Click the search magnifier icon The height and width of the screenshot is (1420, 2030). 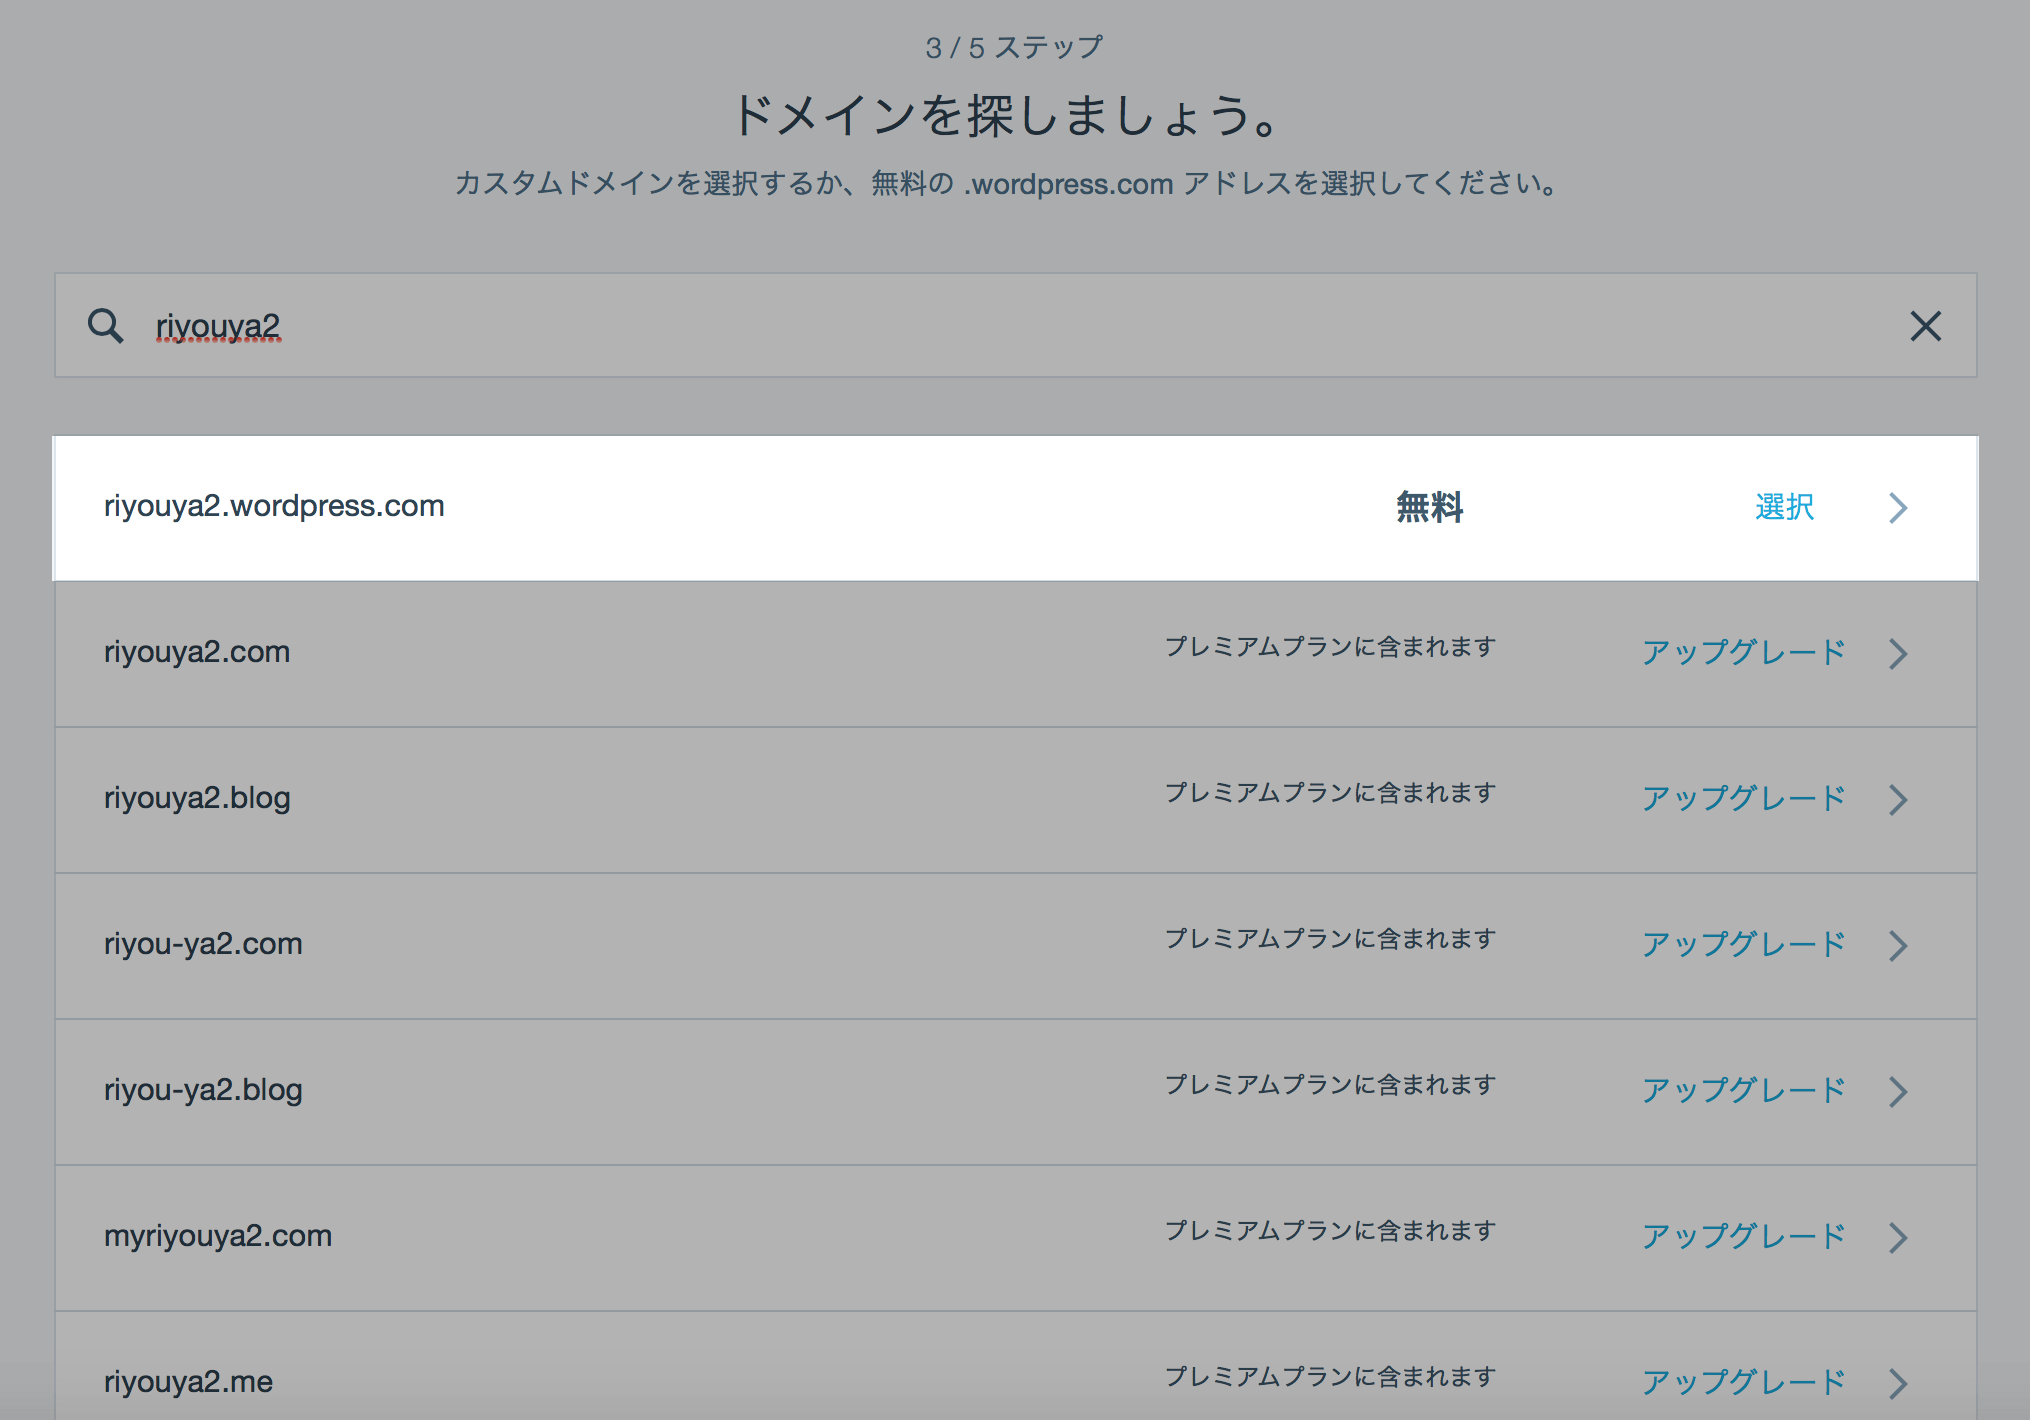coord(105,326)
